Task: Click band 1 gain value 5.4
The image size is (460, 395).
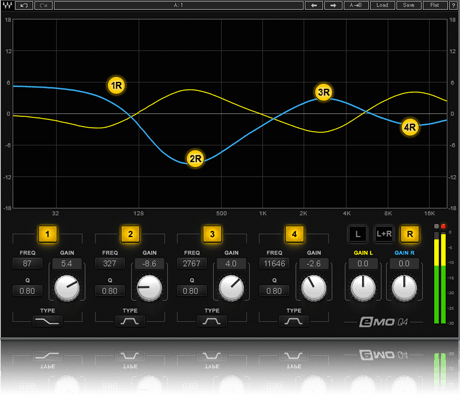Action: 66,263
